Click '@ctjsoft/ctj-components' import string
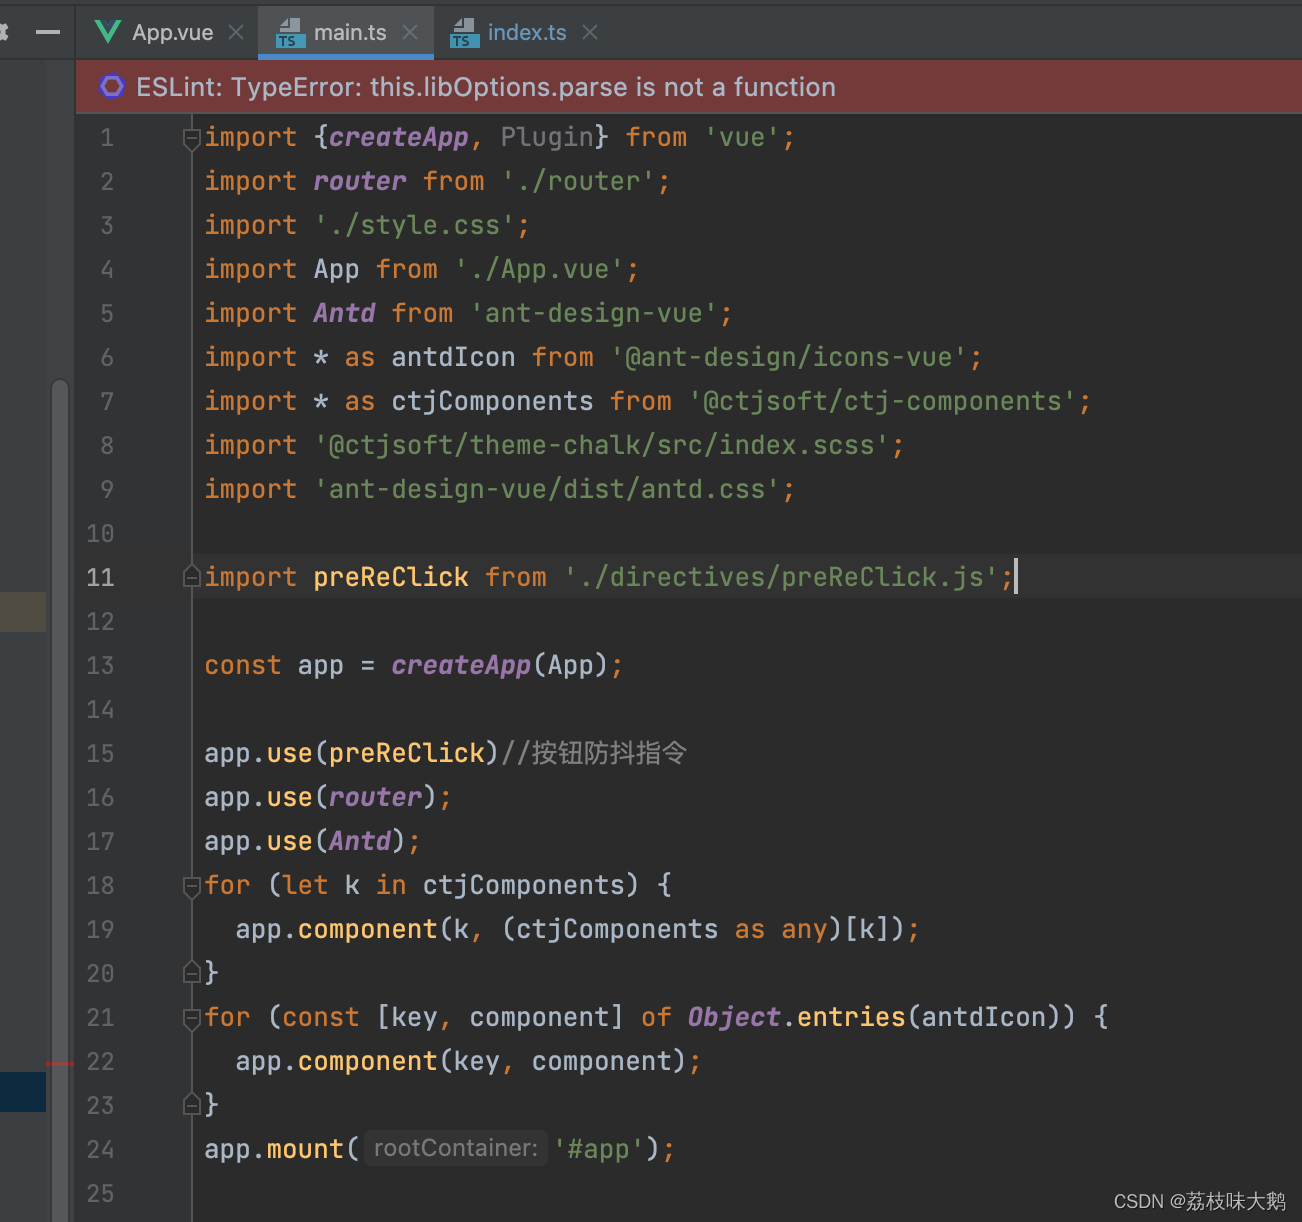 883,401
